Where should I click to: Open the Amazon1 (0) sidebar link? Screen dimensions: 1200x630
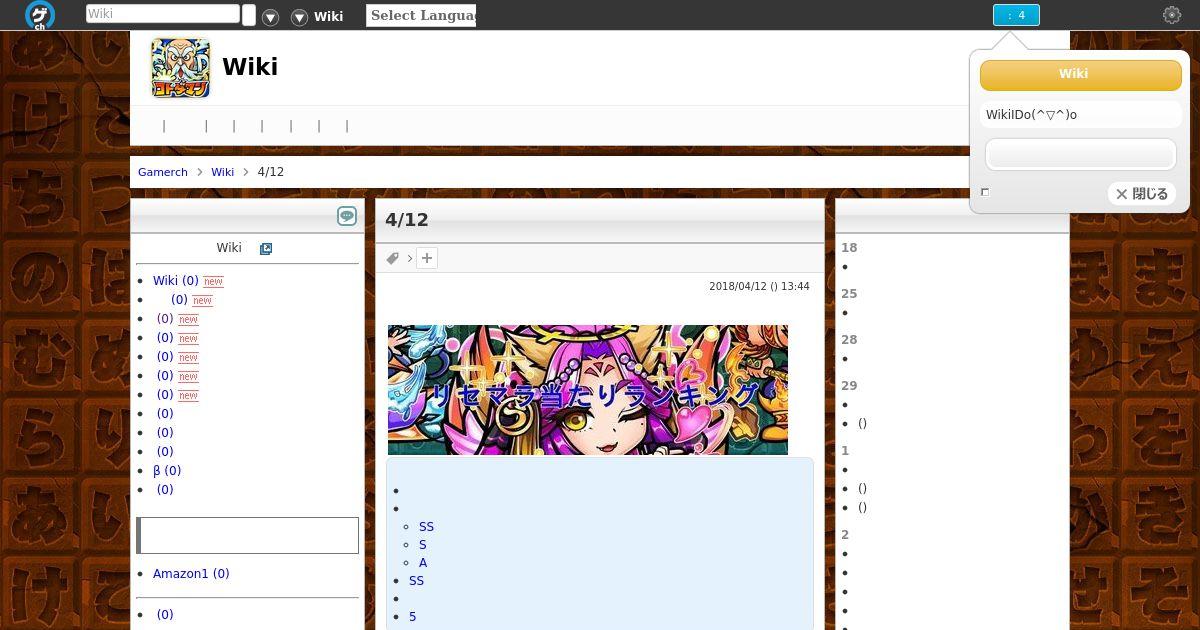[191, 574]
